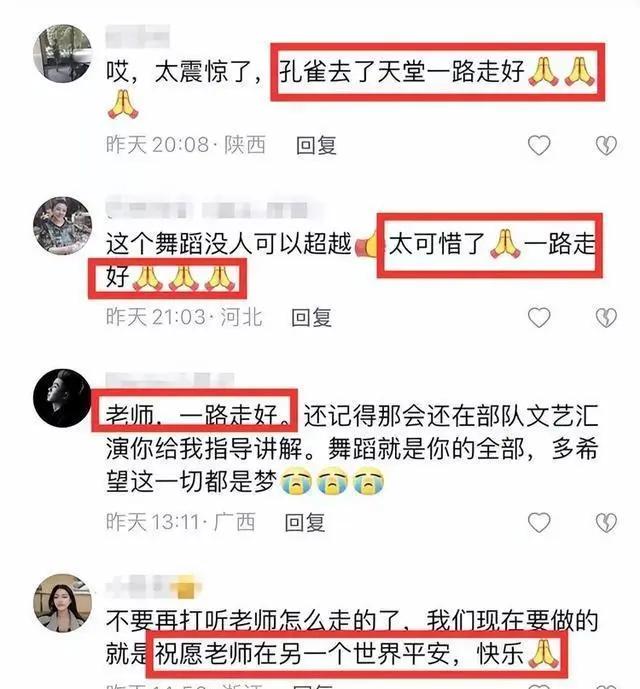Reply (回复) to the 20:08 Shaanxi comment
640x689 pixels.
coord(316,145)
